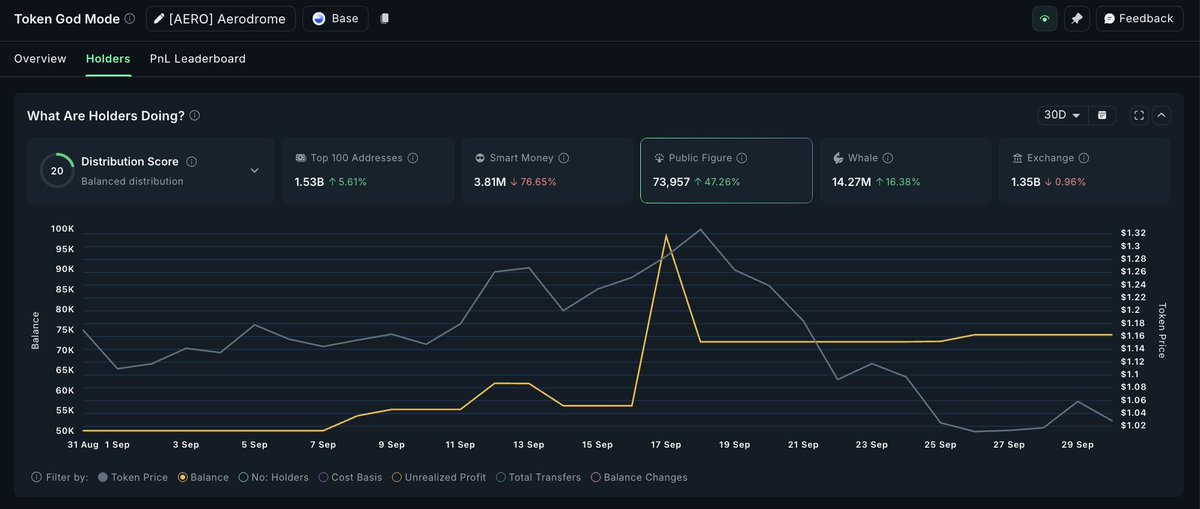Viewport: 1200px width, 509px height.
Task: Click info icon beside Exchange
Action: [1084, 158]
